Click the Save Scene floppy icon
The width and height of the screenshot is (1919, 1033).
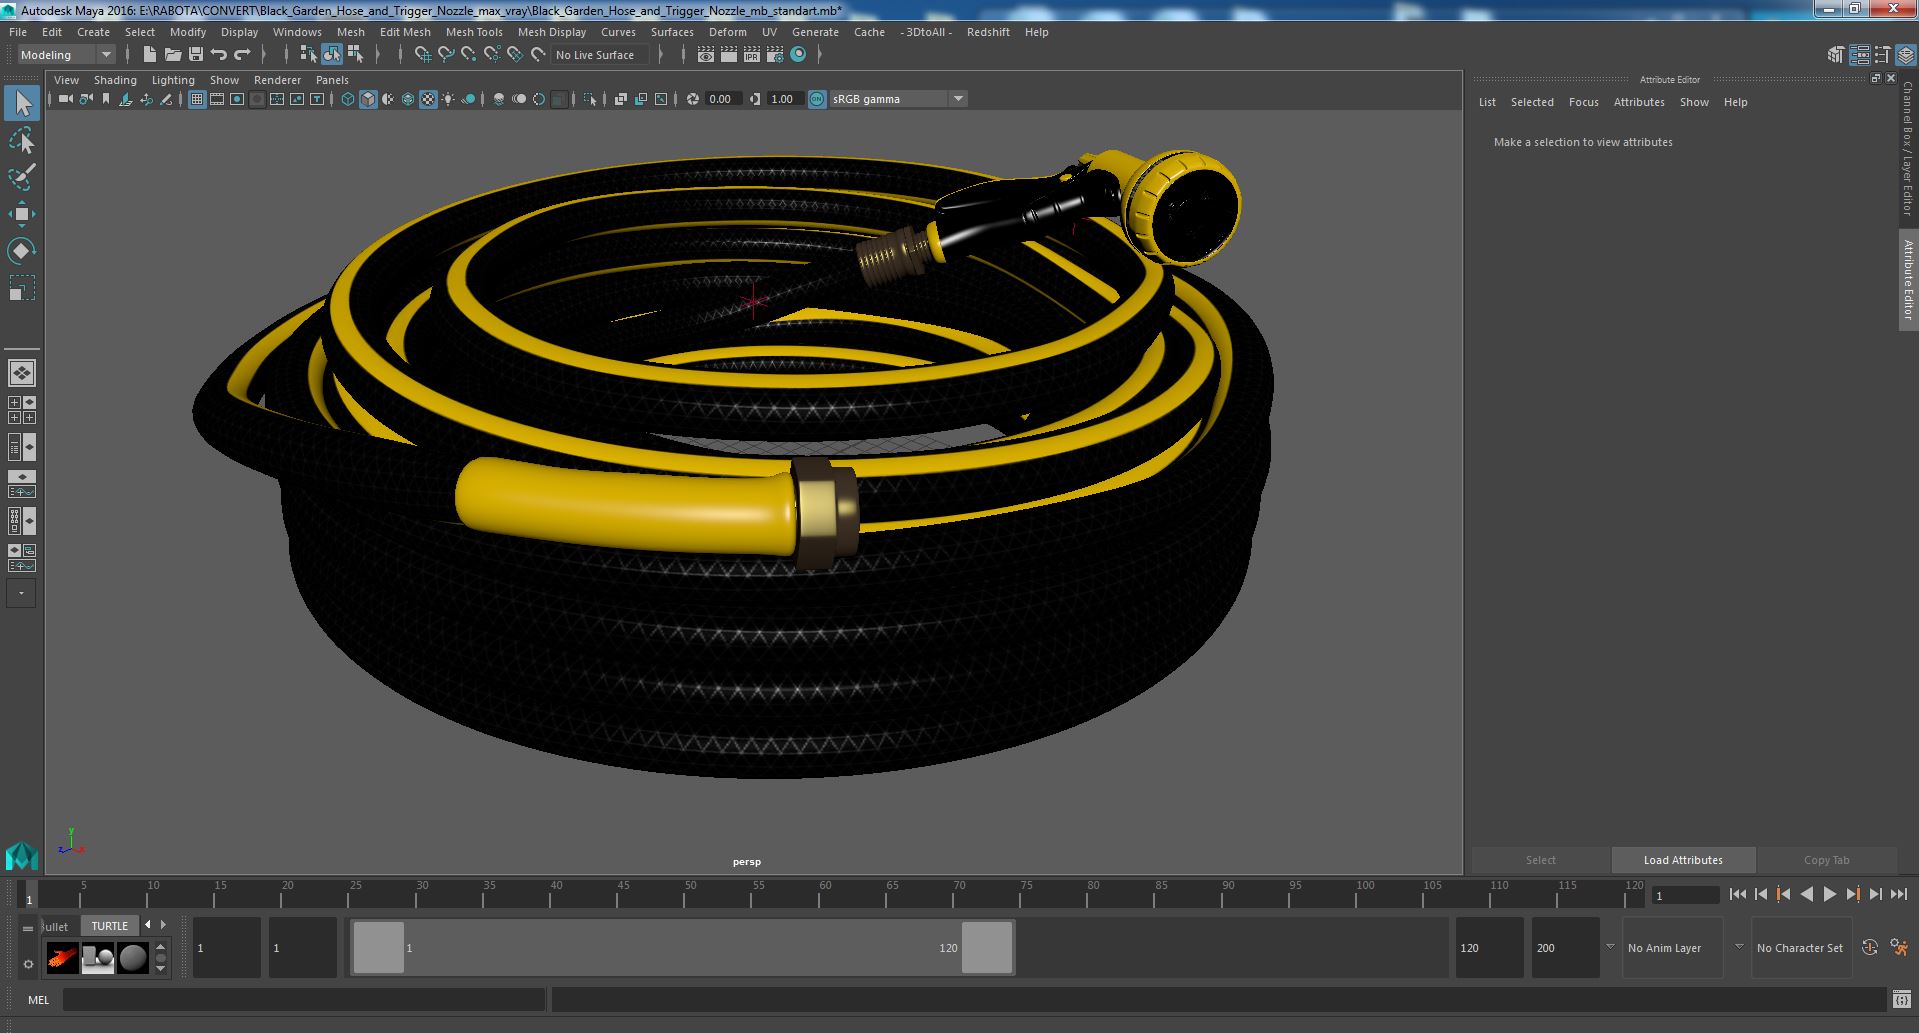pos(196,55)
